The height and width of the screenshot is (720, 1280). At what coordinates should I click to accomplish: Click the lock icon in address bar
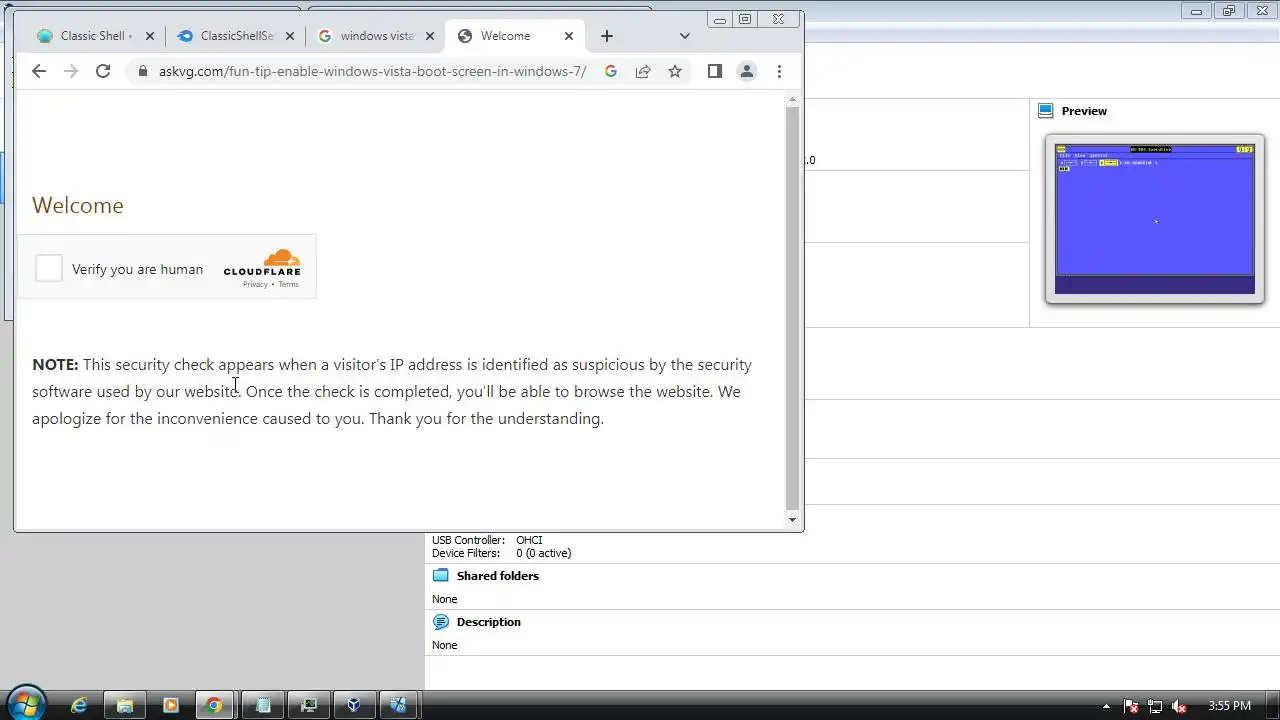142,71
